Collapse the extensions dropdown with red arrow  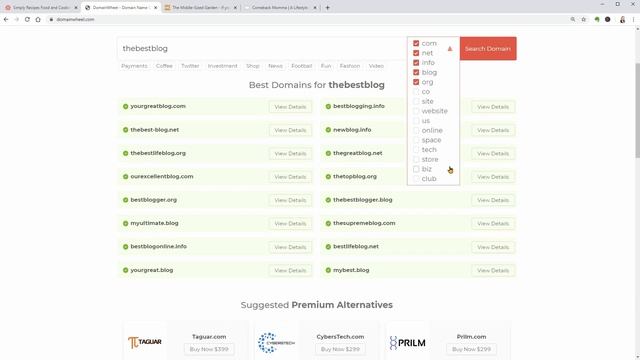tap(450, 49)
